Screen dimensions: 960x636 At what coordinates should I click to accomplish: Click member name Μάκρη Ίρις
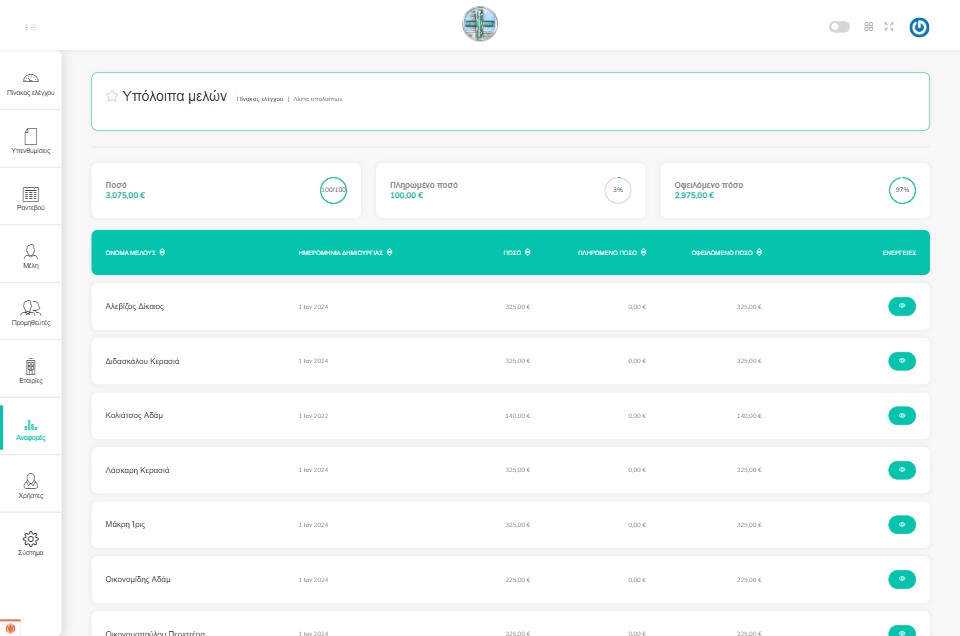[x=125, y=525]
